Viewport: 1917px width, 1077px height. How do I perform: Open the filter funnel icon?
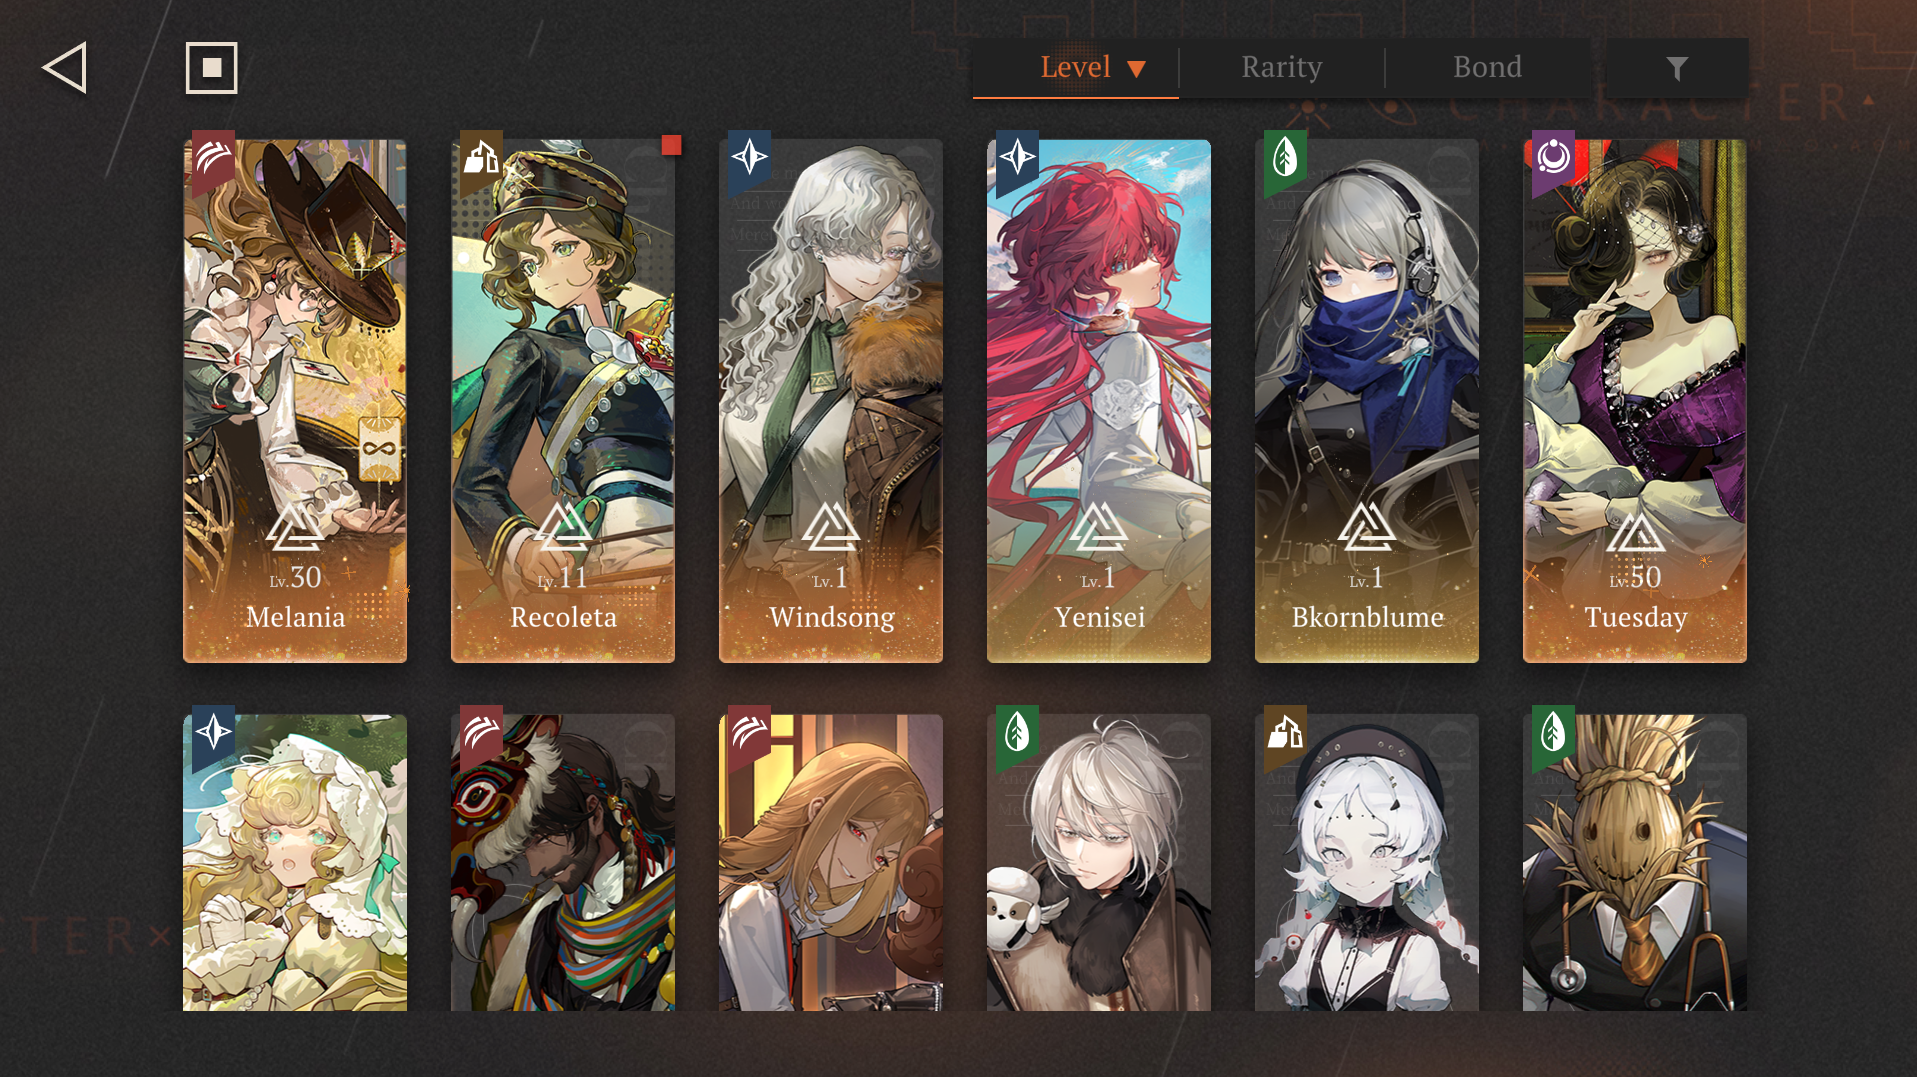point(1677,68)
